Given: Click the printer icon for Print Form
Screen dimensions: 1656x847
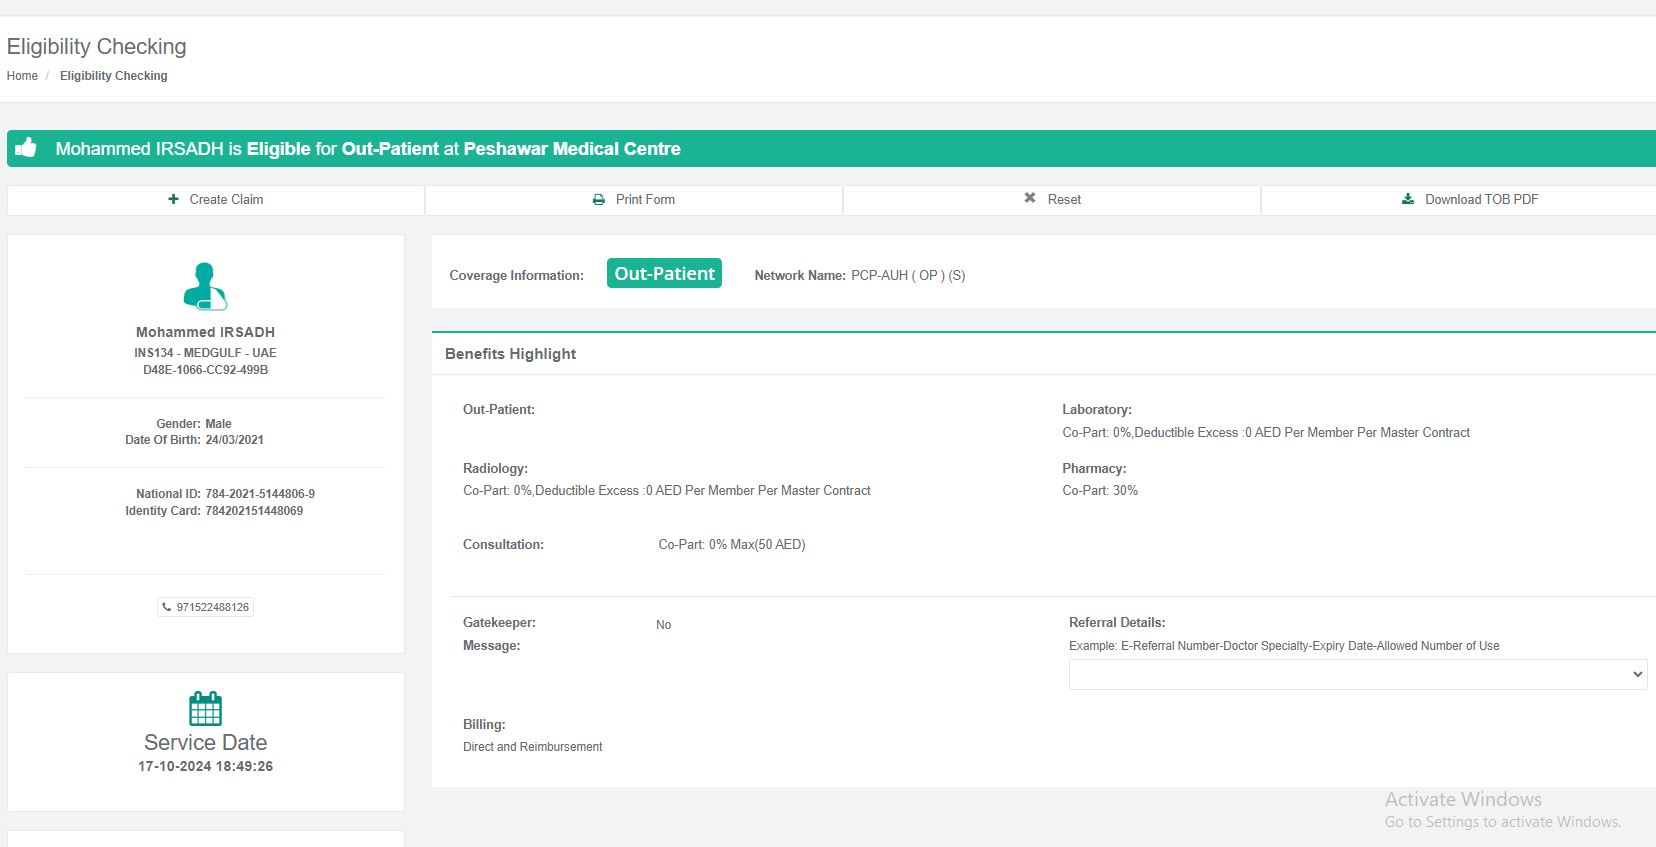Looking at the screenshot, I should click(x=598, y=200).
